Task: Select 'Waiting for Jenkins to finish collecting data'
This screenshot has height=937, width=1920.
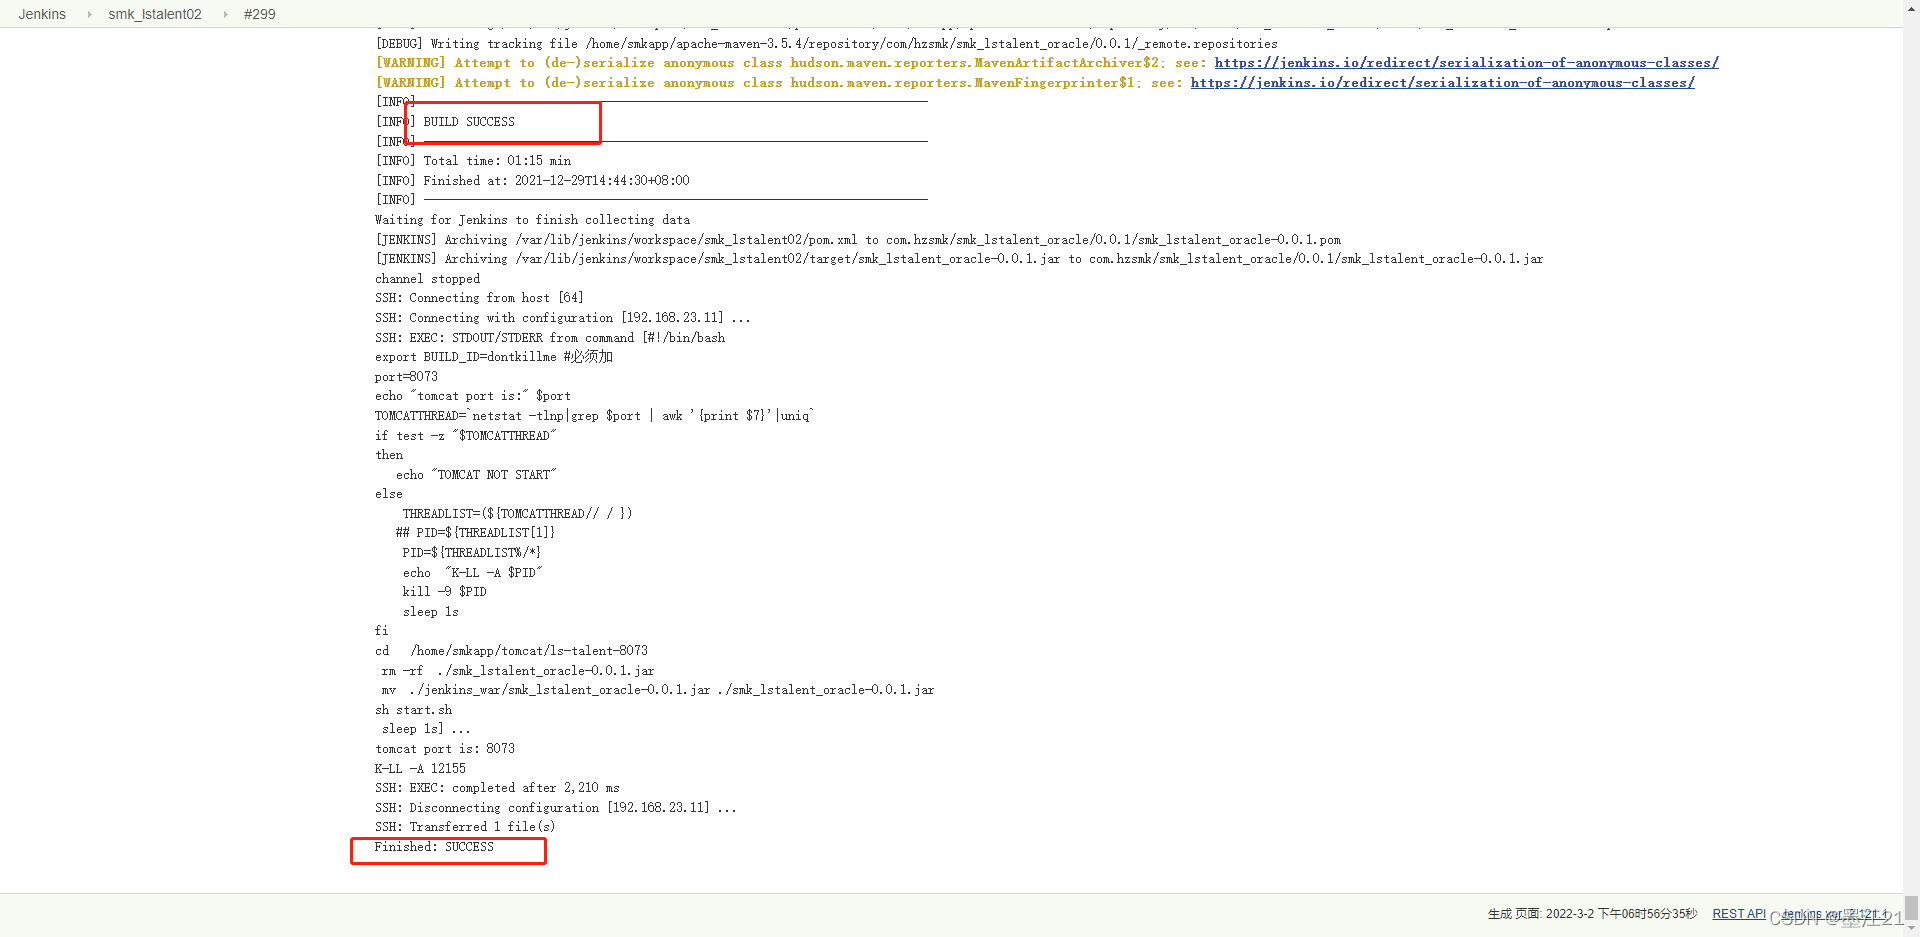Action: point(532,220)
